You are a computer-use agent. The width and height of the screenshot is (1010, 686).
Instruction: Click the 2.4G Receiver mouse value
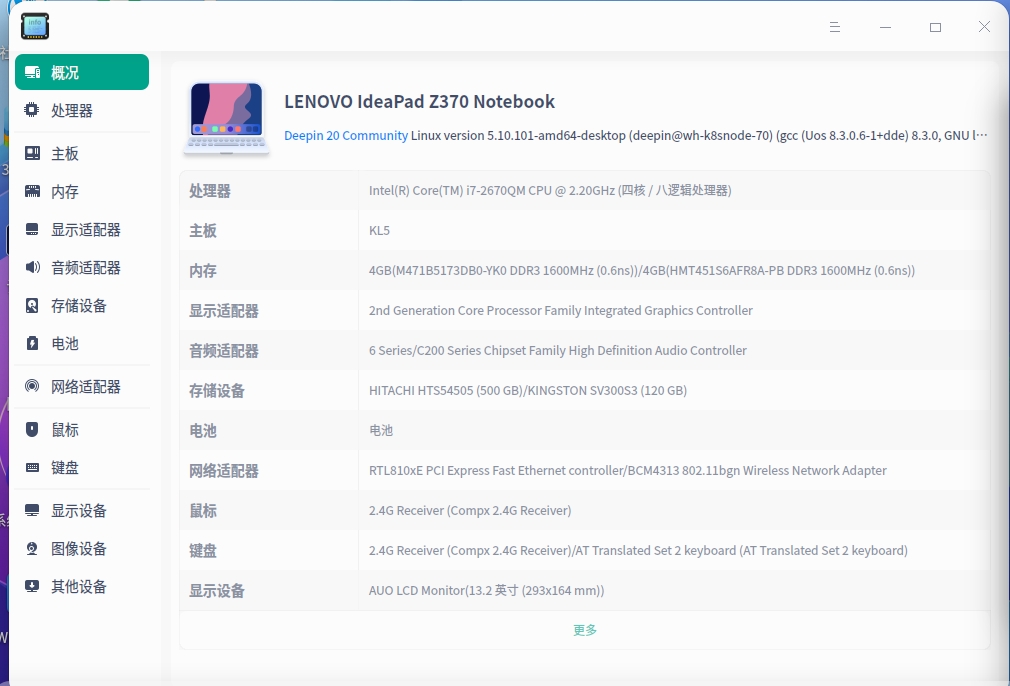point(470,510)
